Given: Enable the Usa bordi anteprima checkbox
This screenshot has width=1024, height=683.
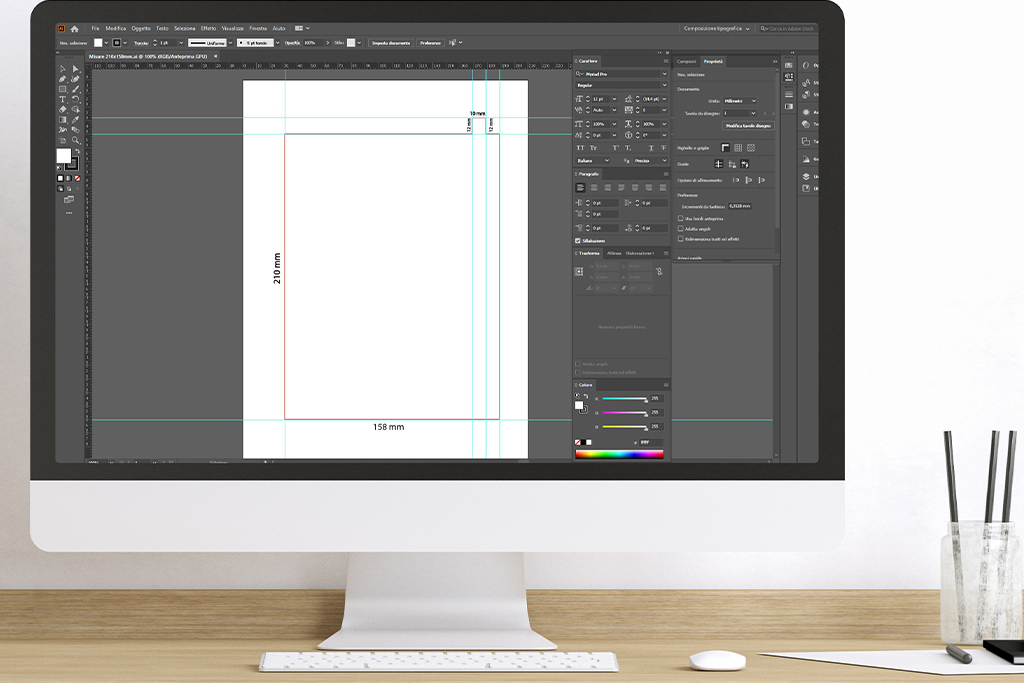Looking at the screenshot, I should click(x=681, y=218).
